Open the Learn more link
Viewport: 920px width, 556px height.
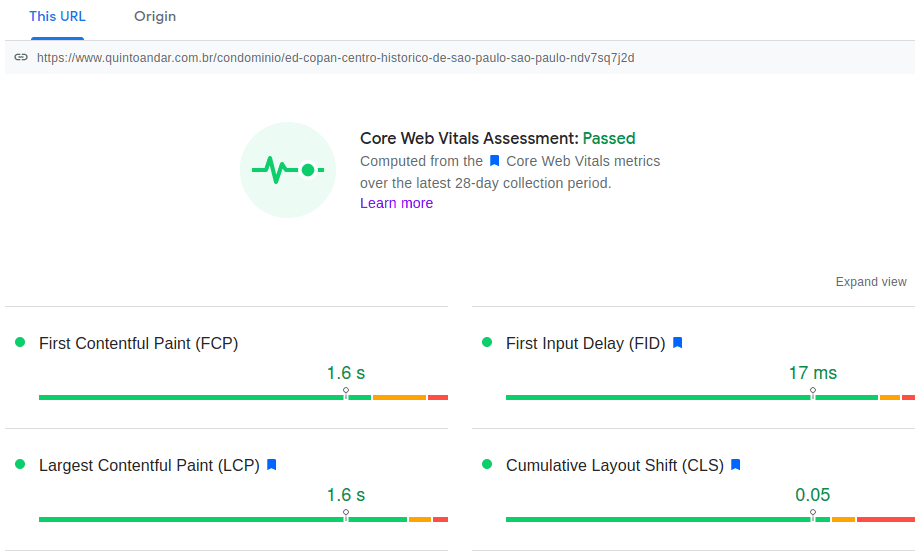396,203
